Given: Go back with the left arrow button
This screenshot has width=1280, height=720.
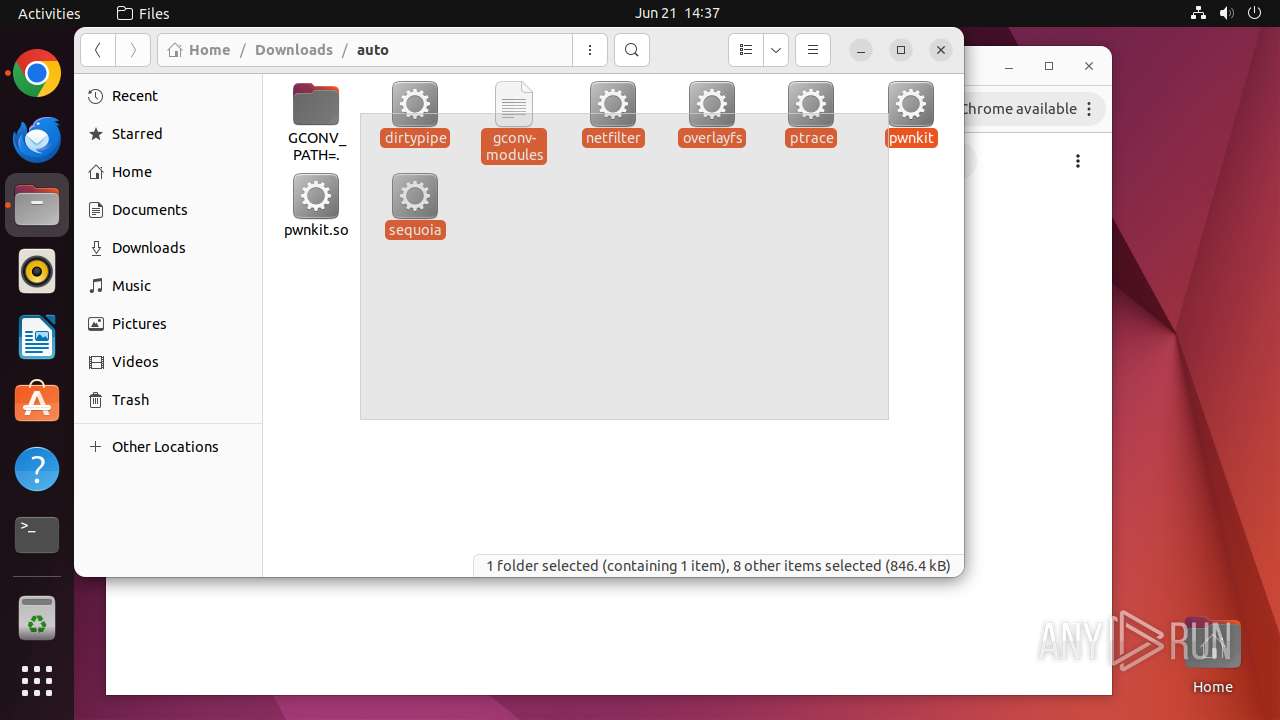Looking at the screenshot, I should point(98,50).
